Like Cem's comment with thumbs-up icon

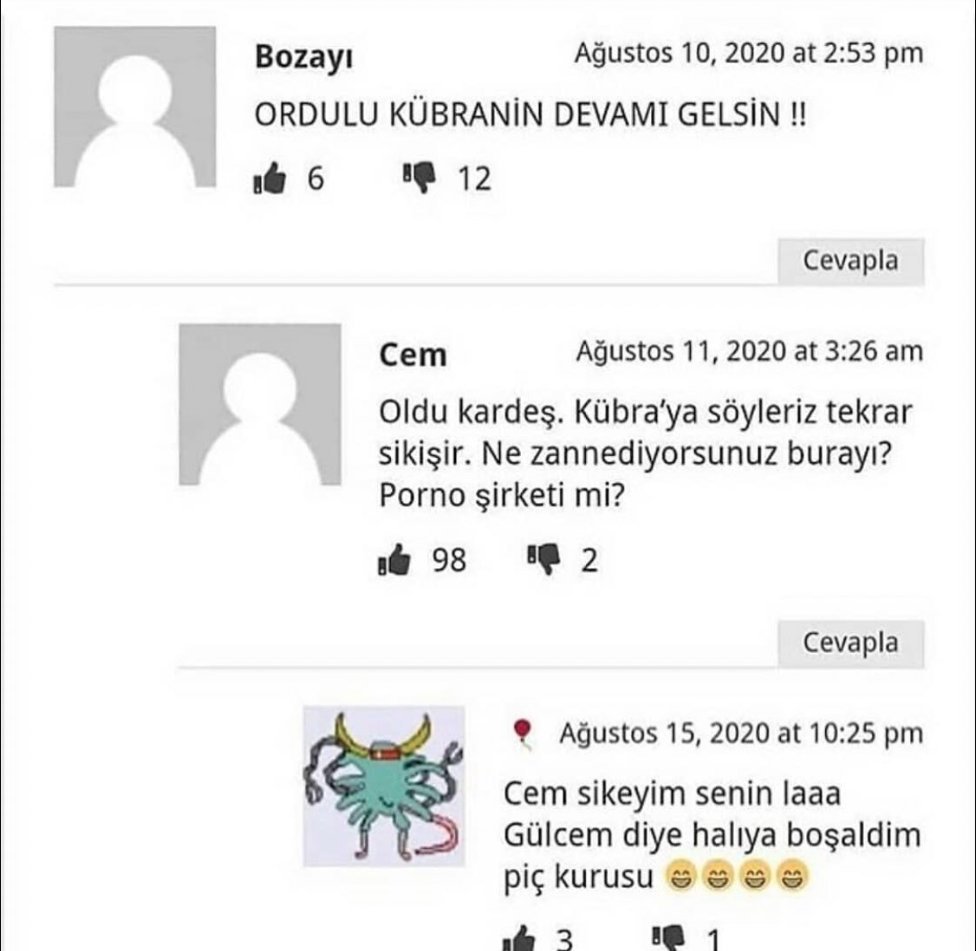(394, 560)
